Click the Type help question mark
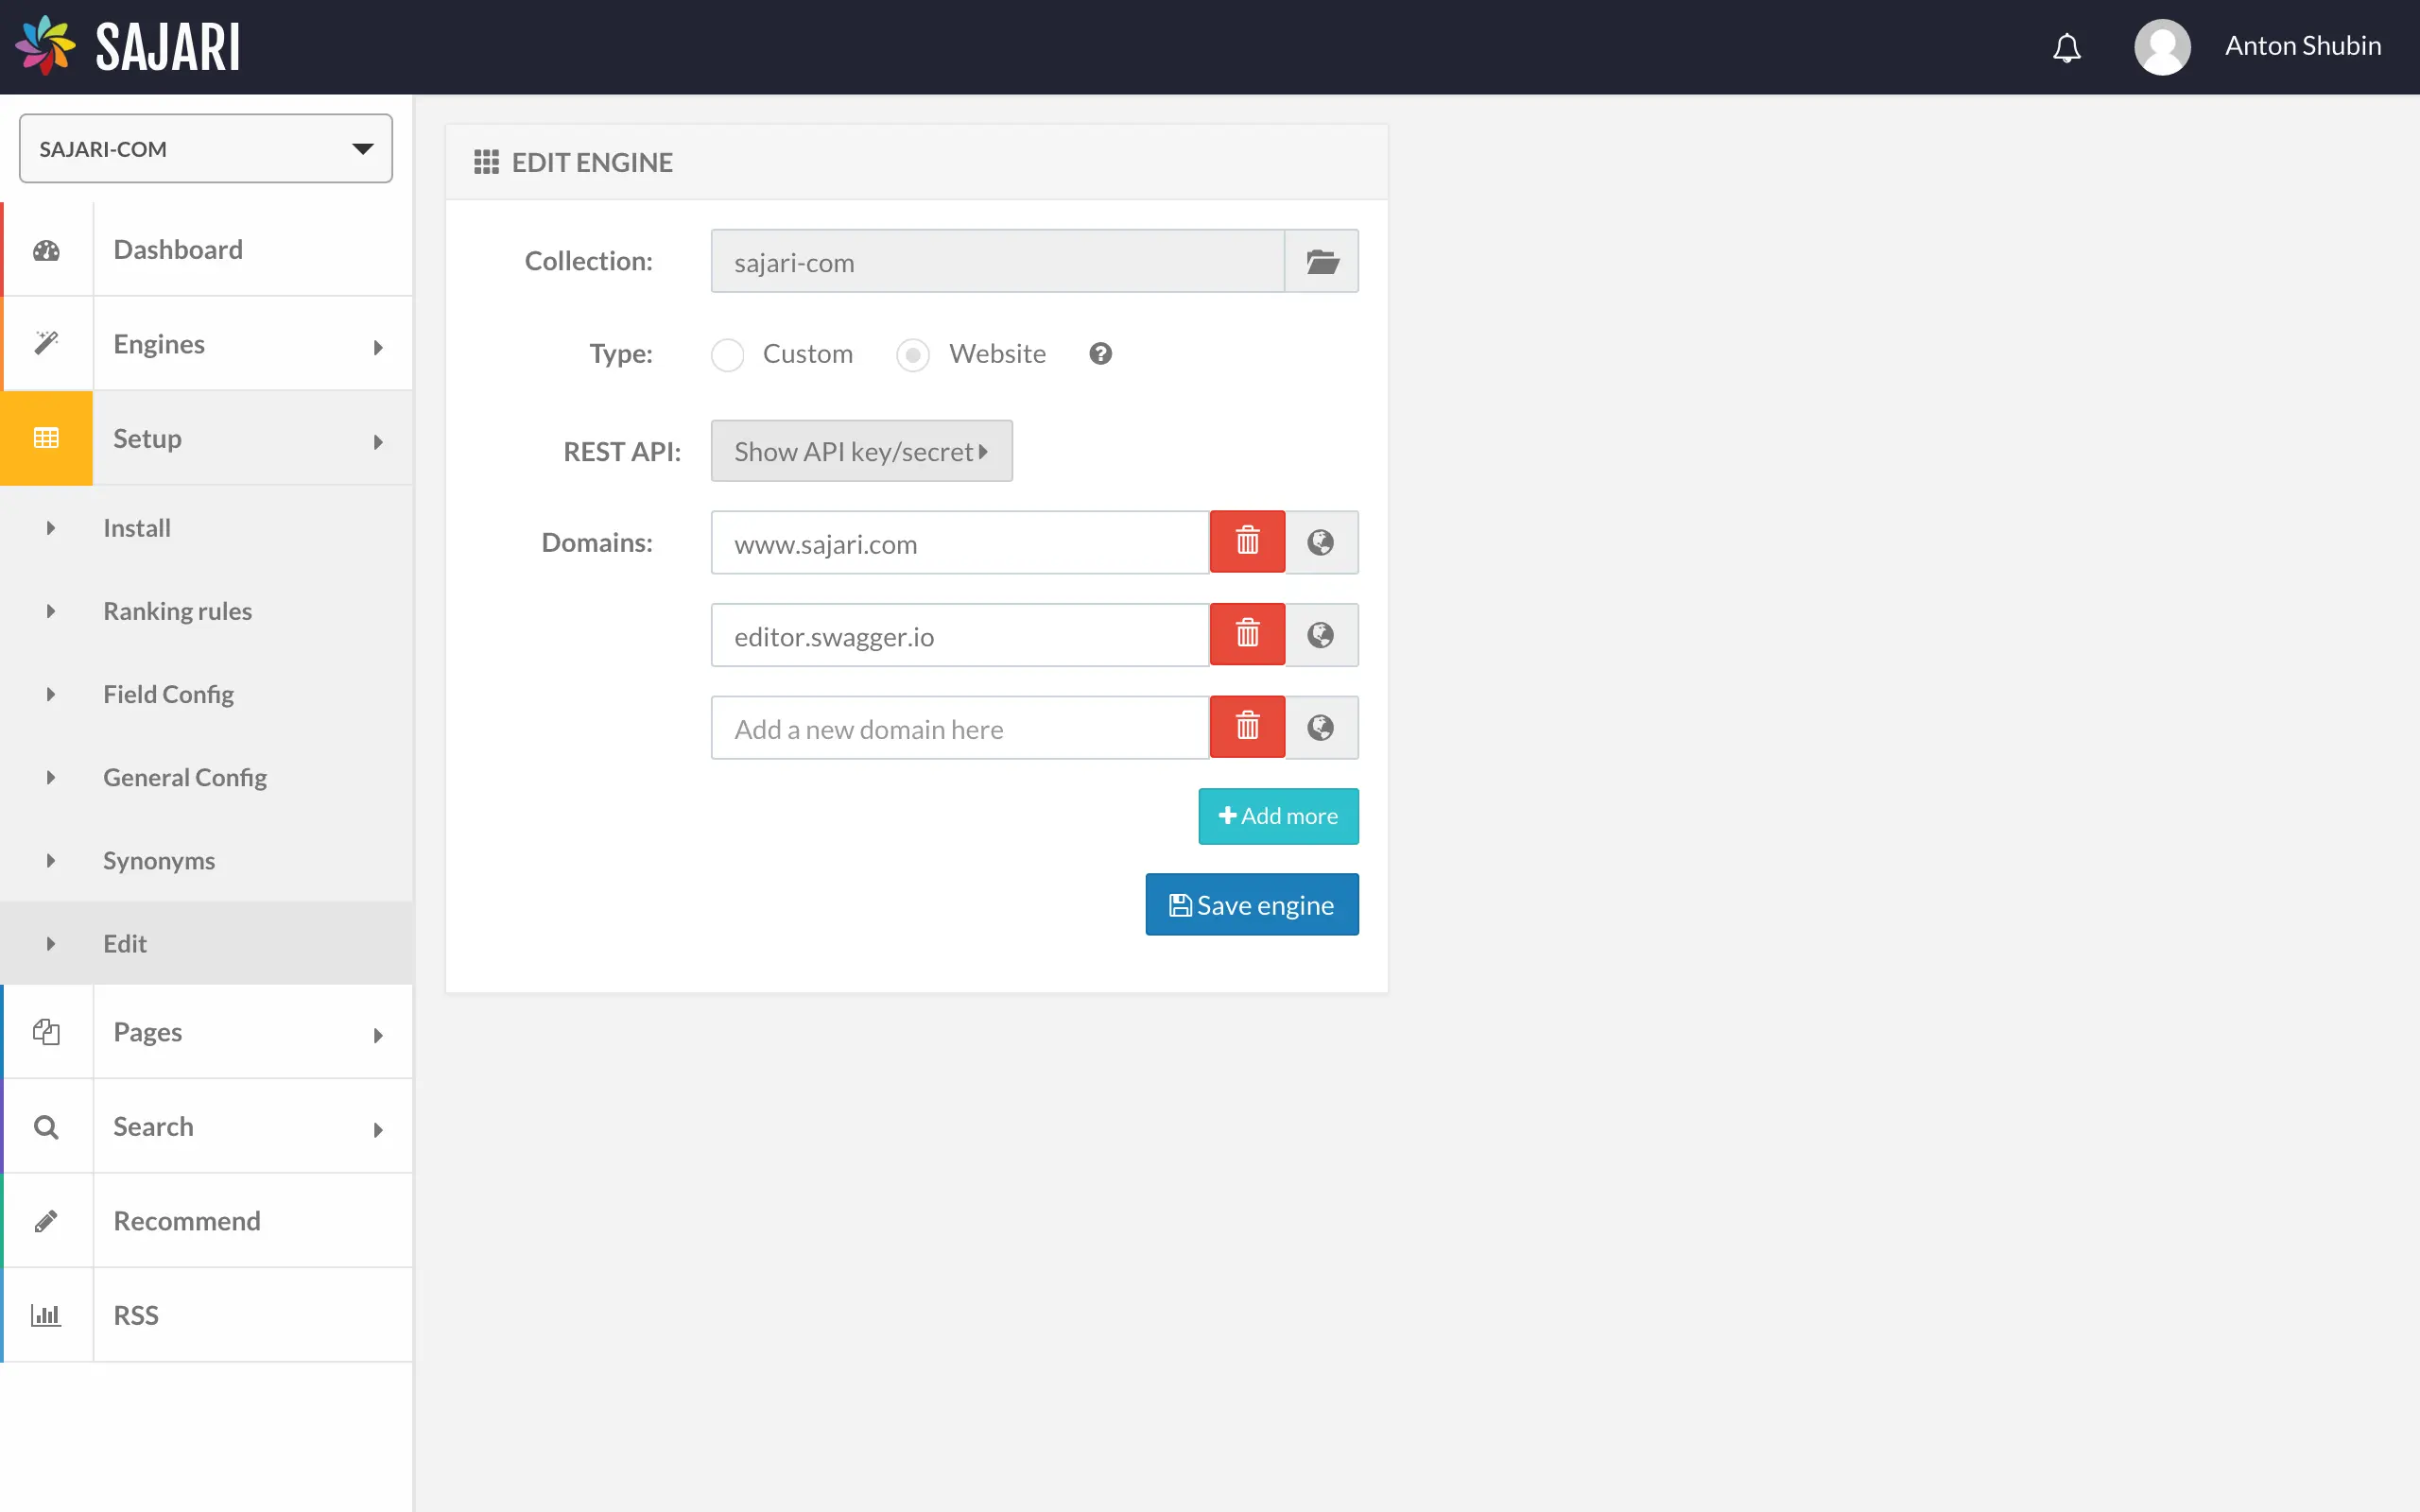2420x1512 pixels. tap(1100, 354)
